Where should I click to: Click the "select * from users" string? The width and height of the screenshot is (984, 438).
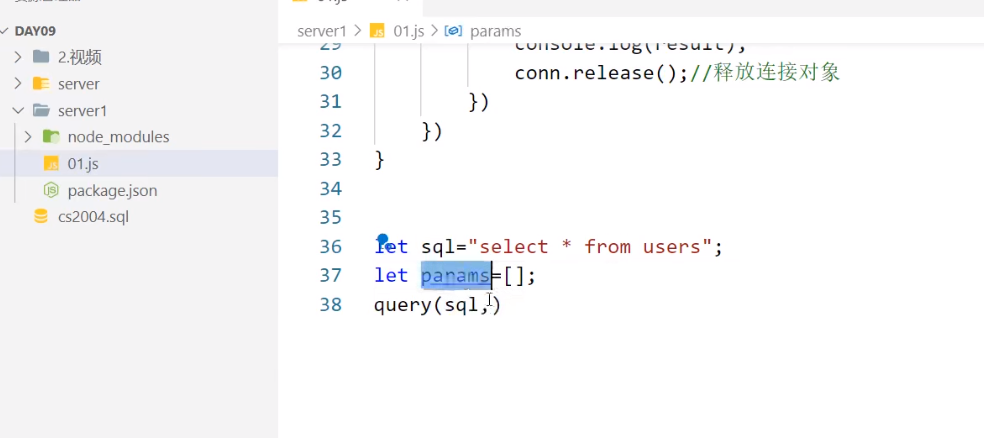(590, 246)
